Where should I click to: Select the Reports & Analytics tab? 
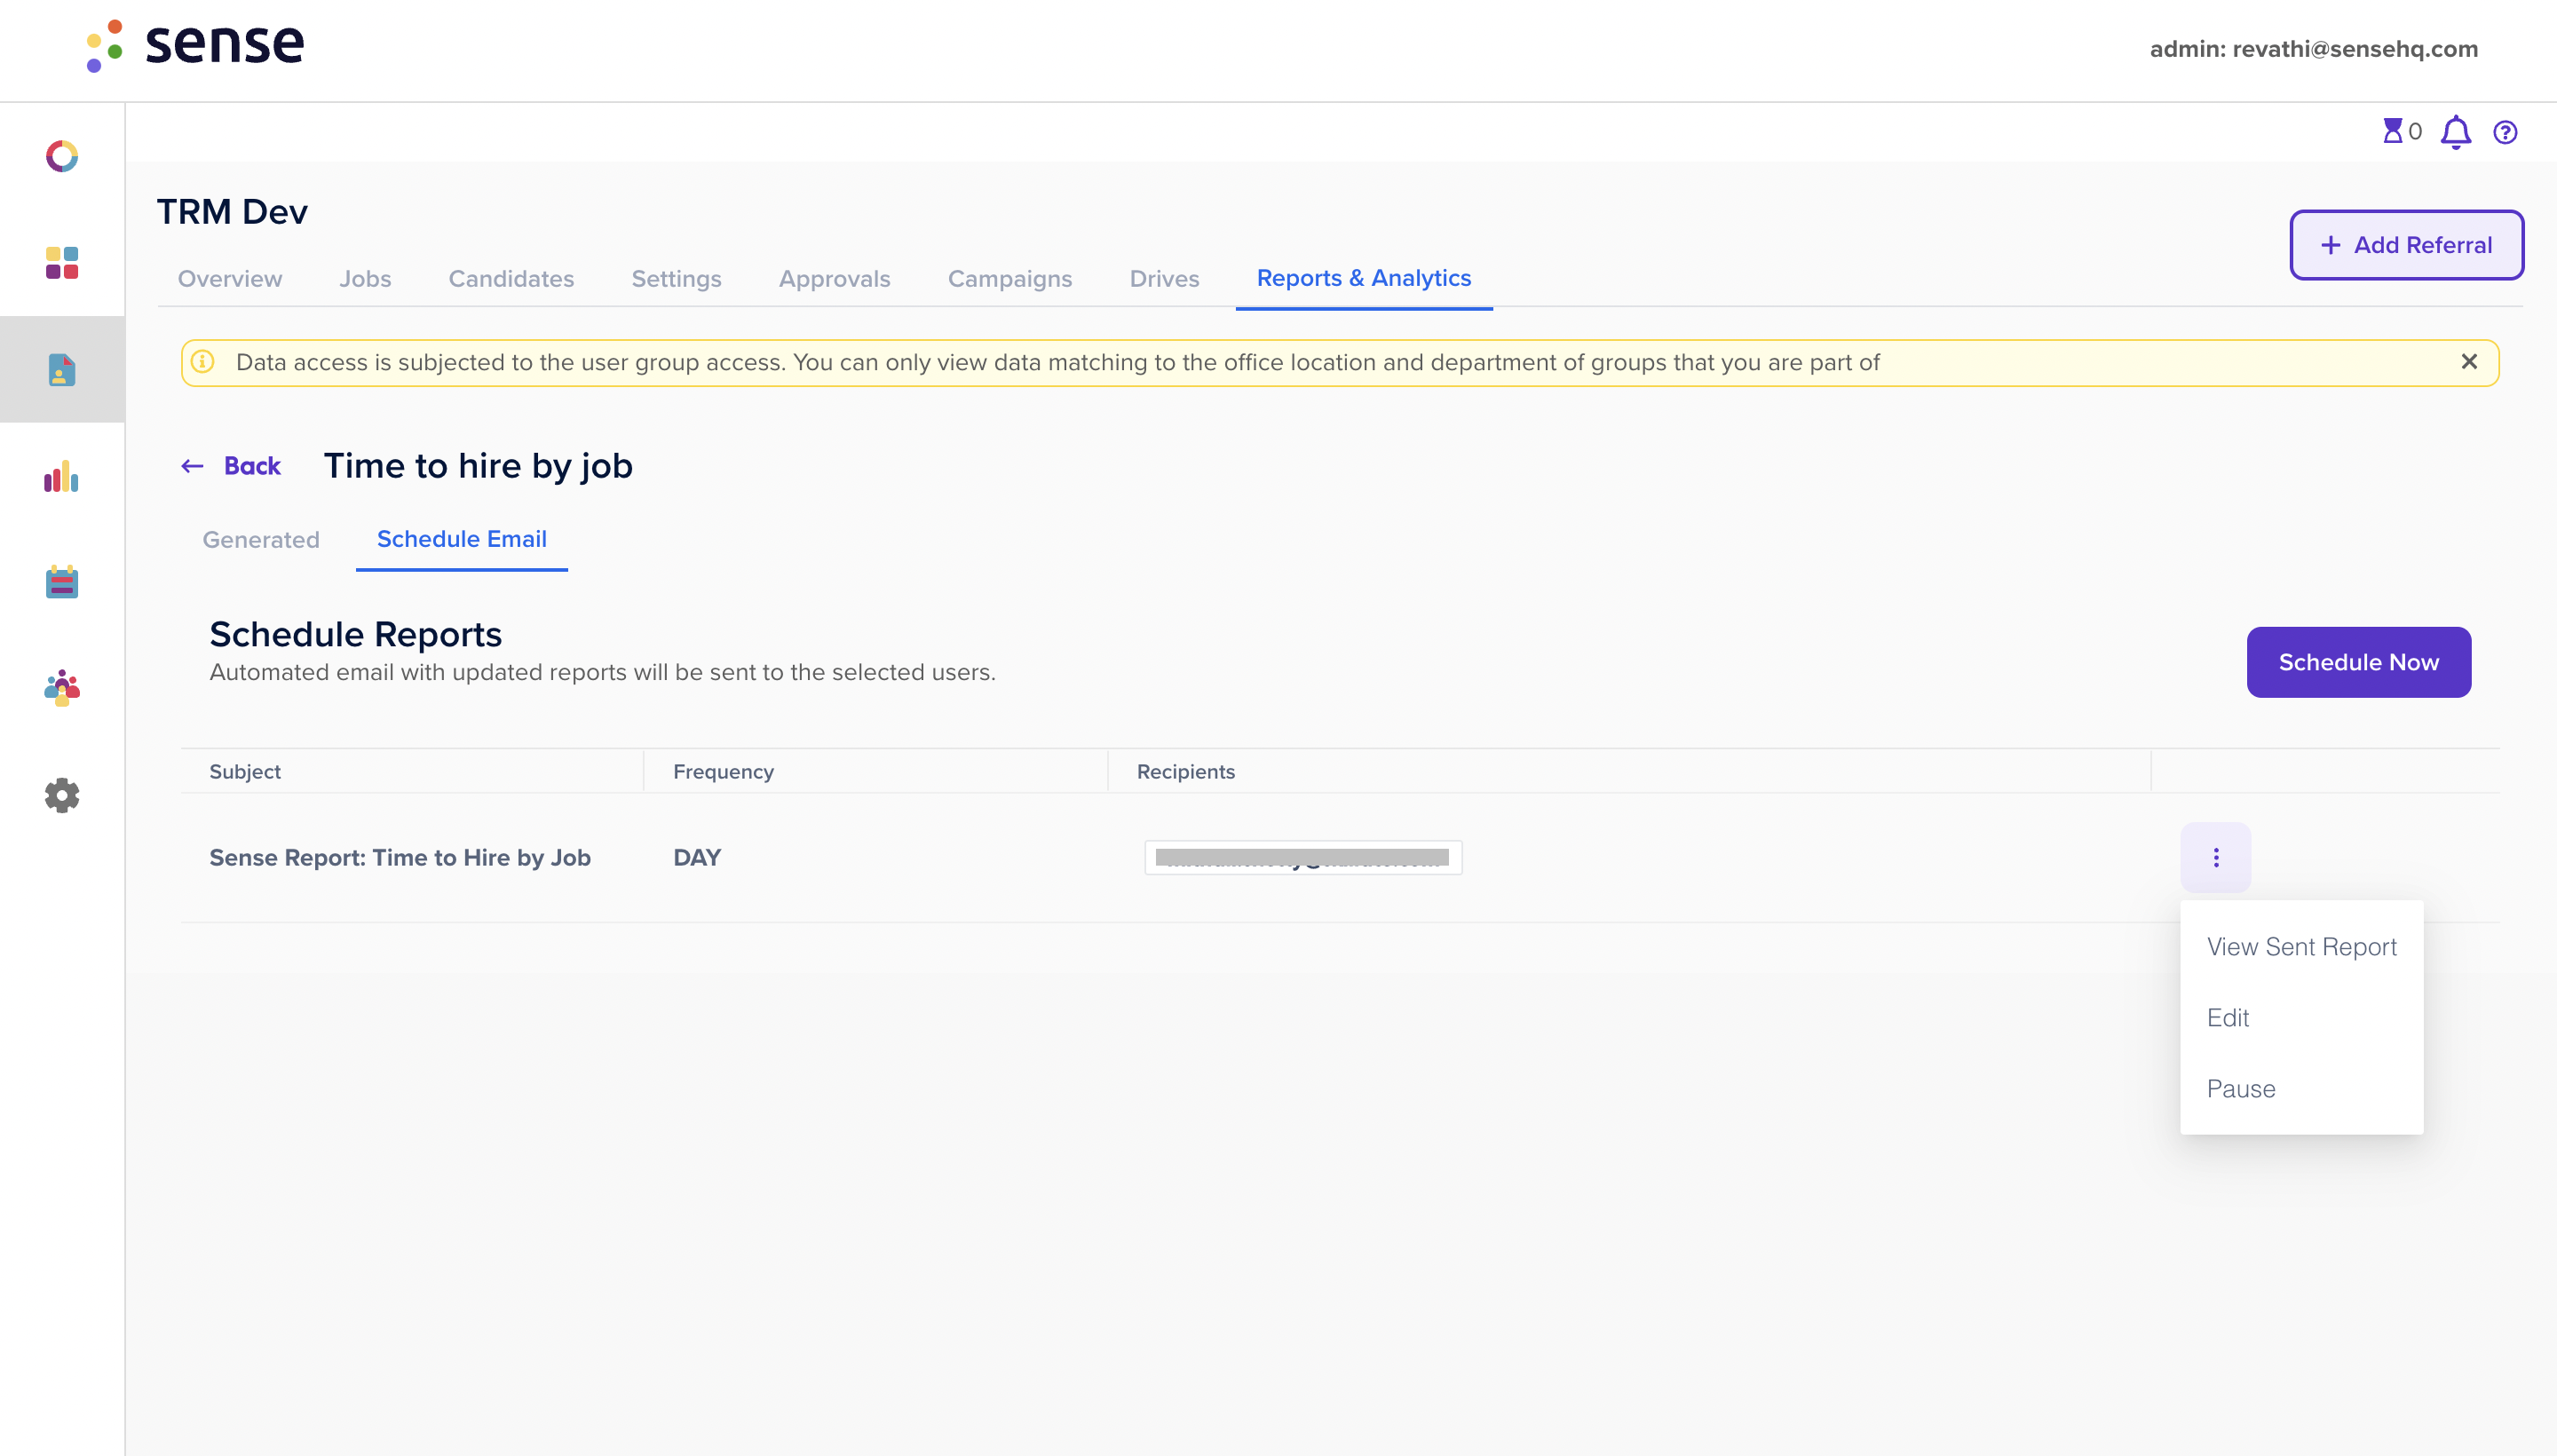click(1364, 278)
